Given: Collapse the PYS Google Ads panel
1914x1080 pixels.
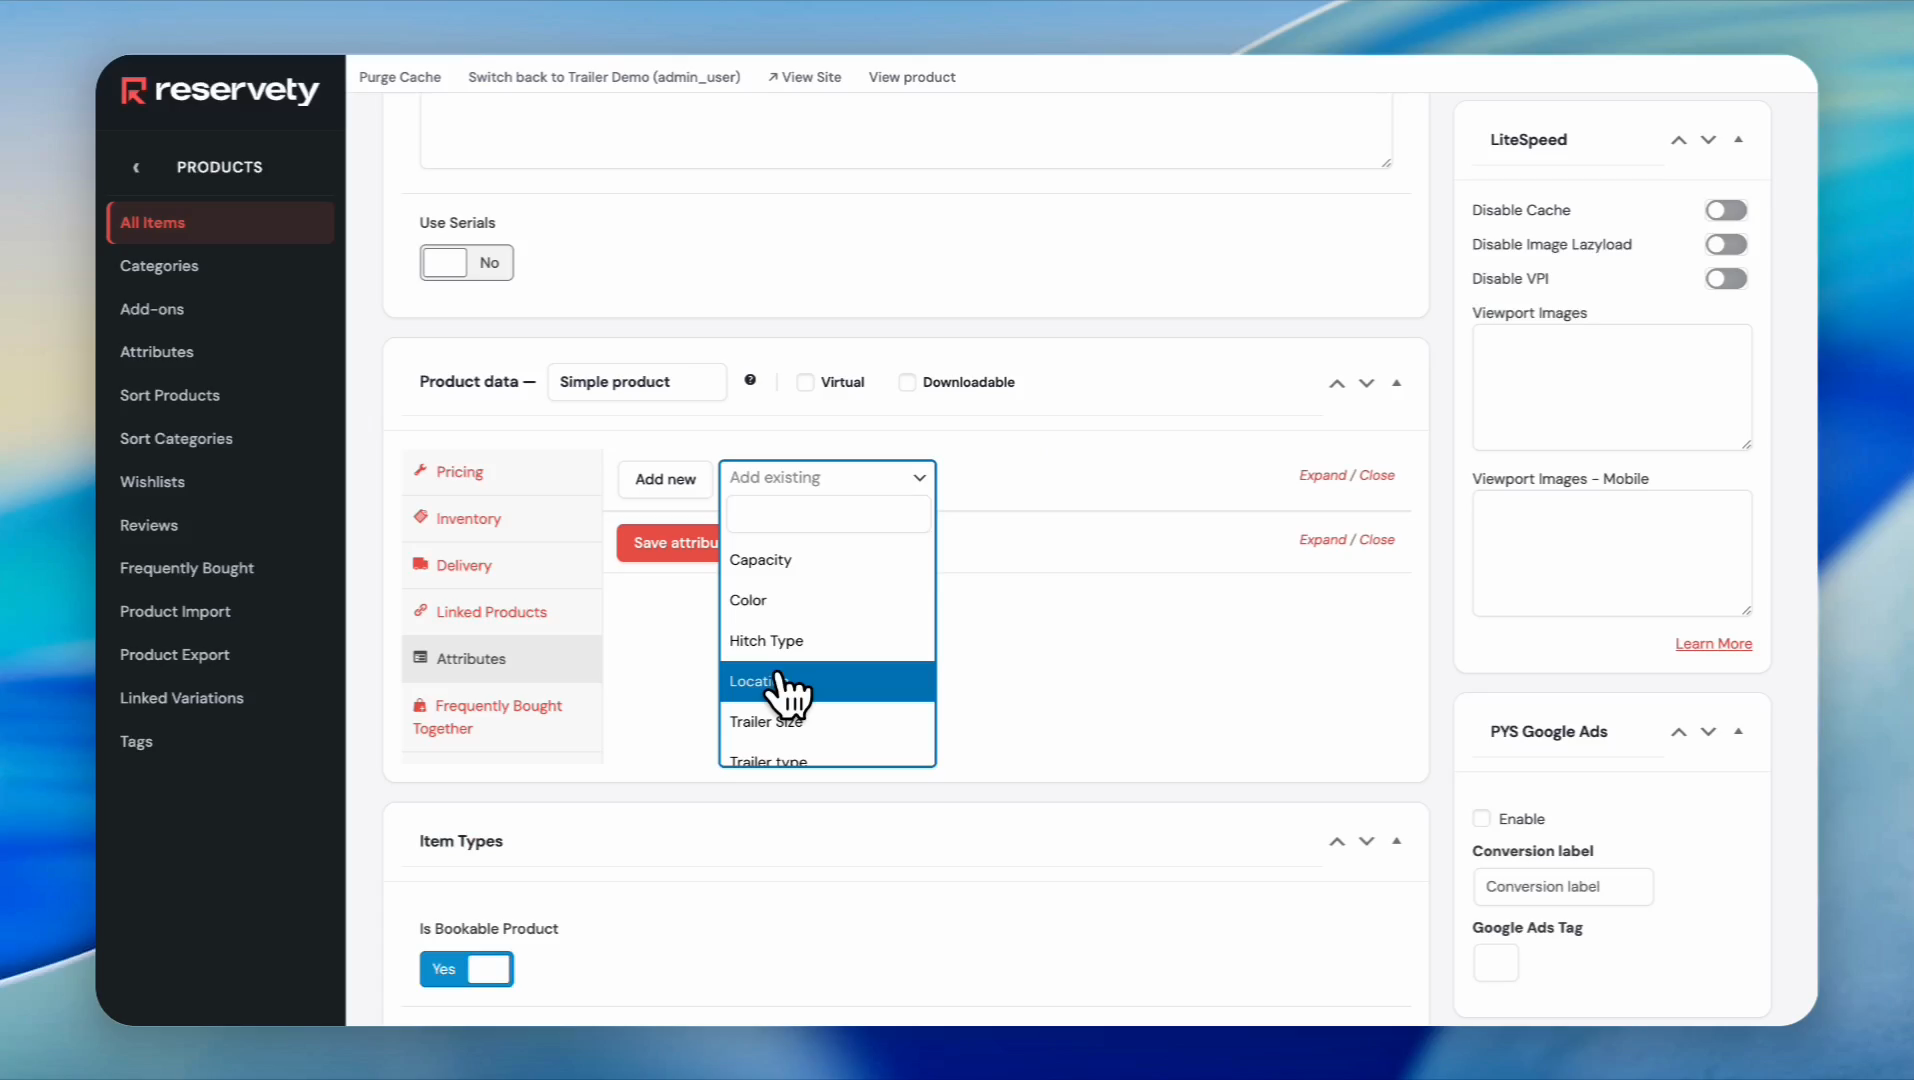Looking at the screenshot, I should (1739, 732).
